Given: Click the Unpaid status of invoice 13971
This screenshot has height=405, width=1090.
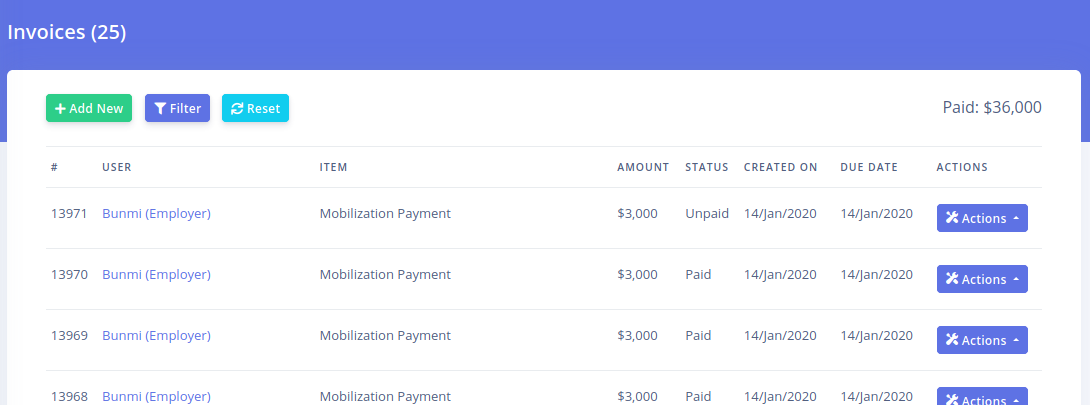Looking at the screenshot, I should pyautogui.click(x=706, y=213).
